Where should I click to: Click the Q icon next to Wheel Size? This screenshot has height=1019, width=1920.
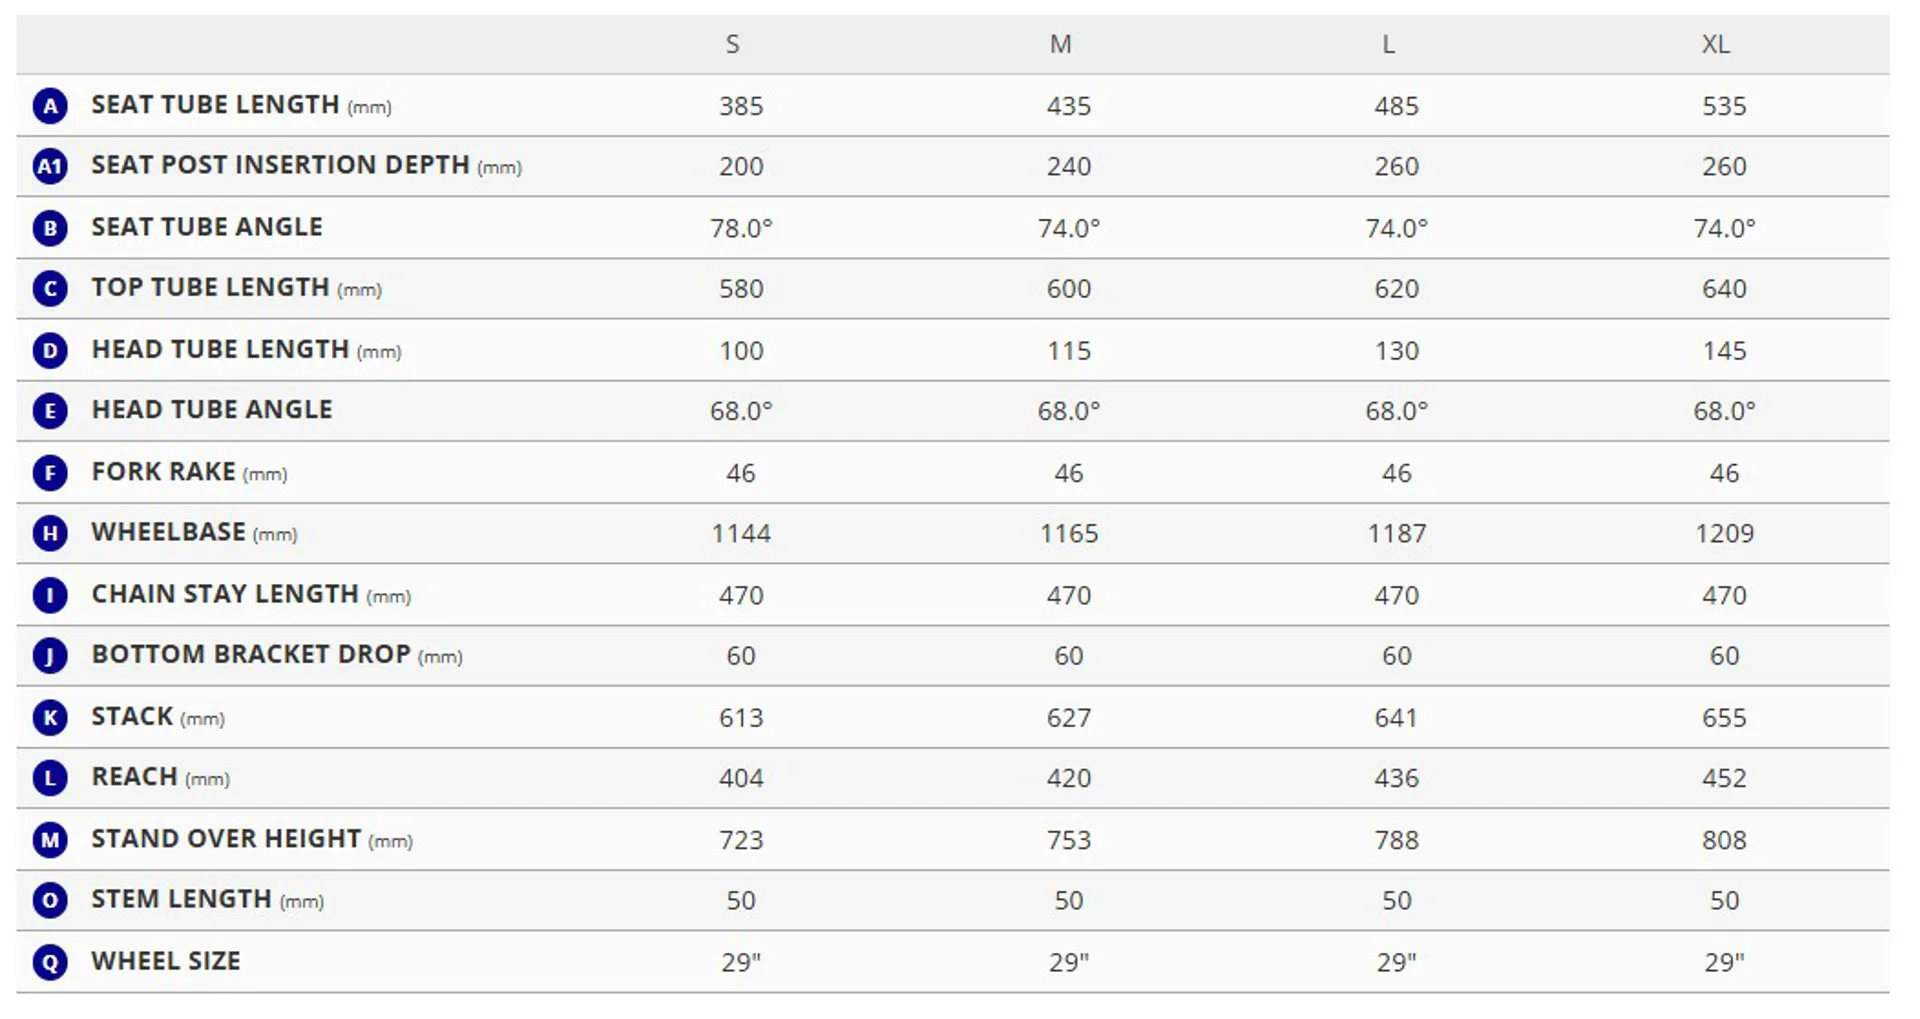pos(50,962)
